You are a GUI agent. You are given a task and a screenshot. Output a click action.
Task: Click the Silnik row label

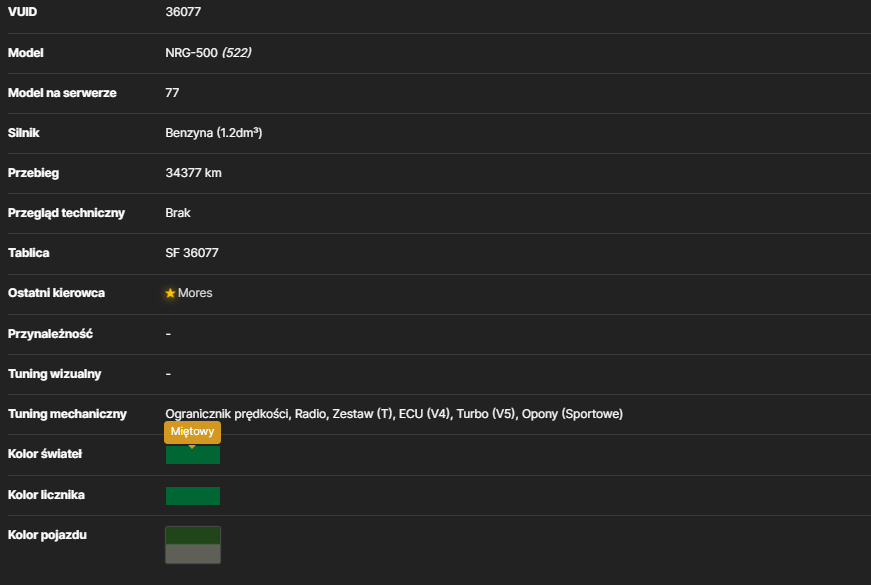click(x=23, y=133)
